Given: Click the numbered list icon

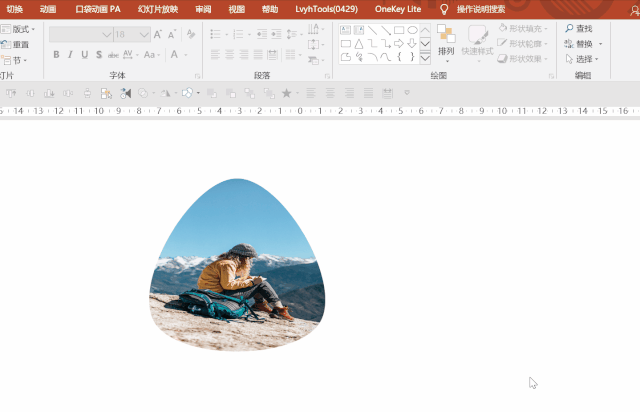Looking at the screenshot, I should coord(238,34).
